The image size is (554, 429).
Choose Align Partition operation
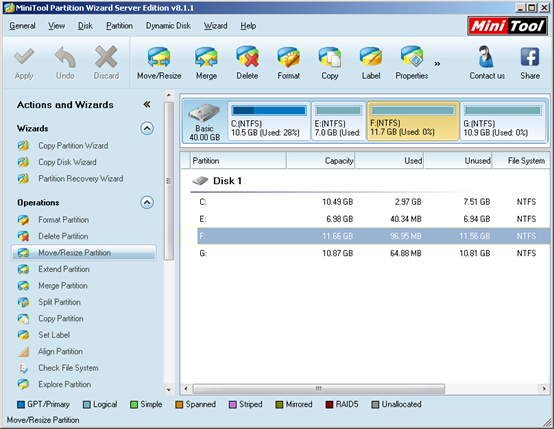60,351
